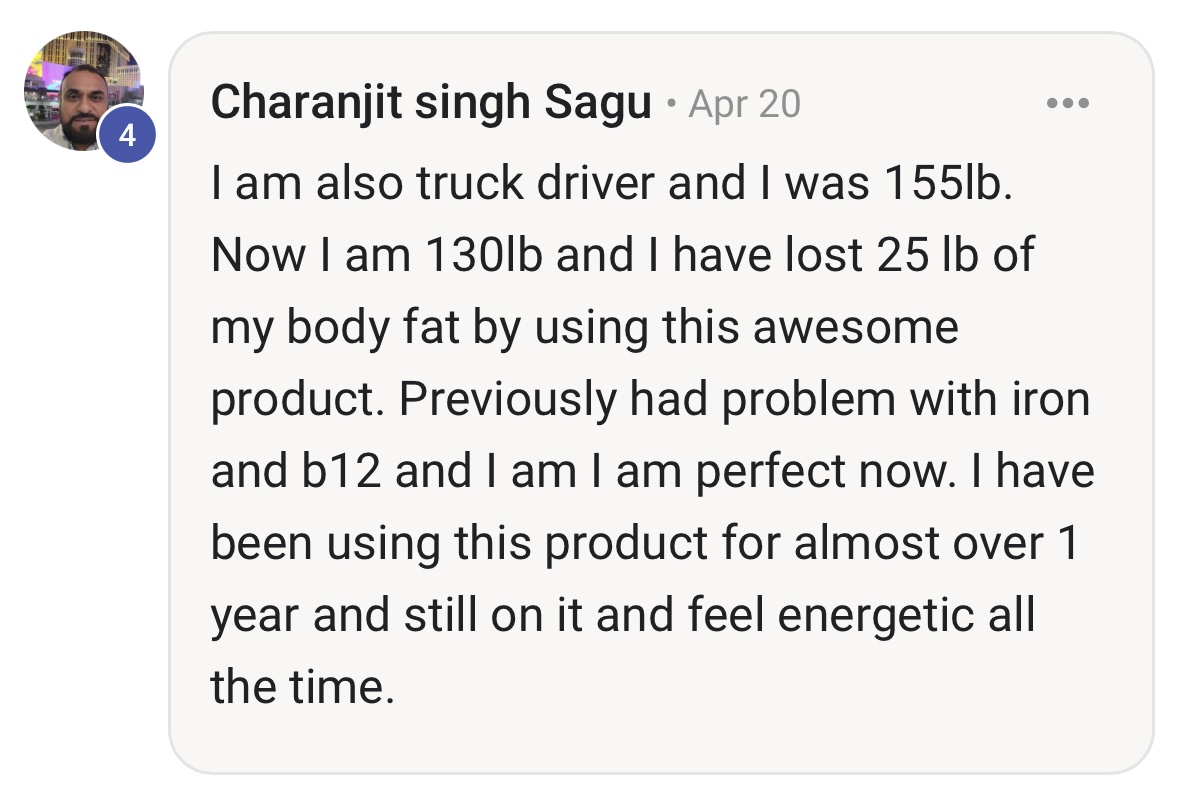
Task: Click the word "130lb" in the comment
Action: click(x=484, y=256)
